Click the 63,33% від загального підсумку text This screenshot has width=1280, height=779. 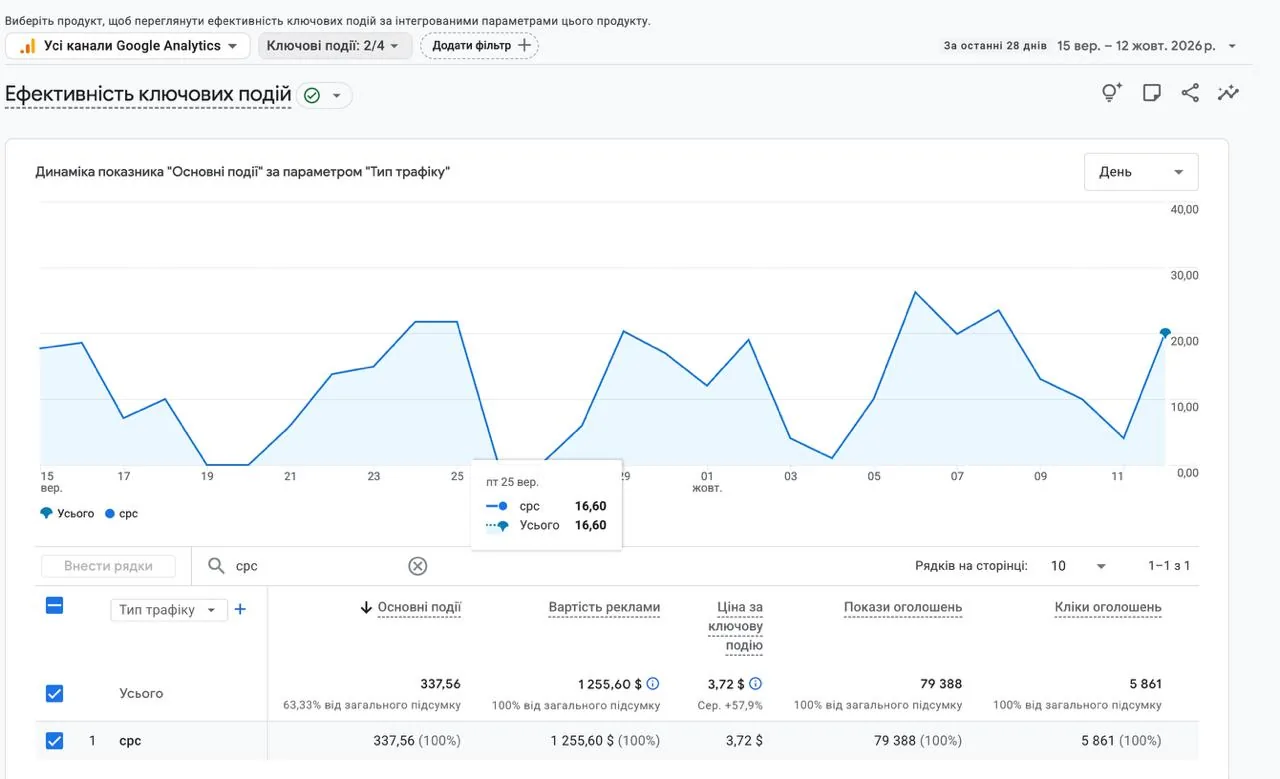pyautogui.click(x=372, y=706)
